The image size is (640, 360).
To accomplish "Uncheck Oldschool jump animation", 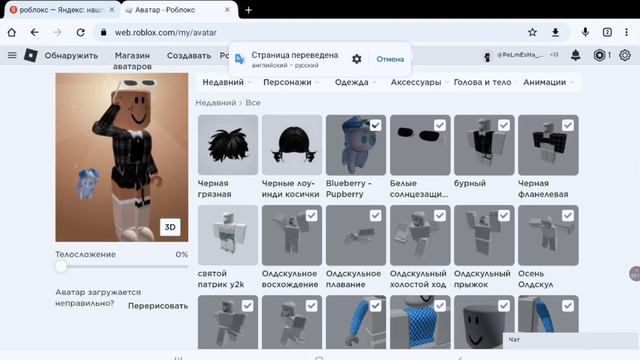I will coord(504,216).
